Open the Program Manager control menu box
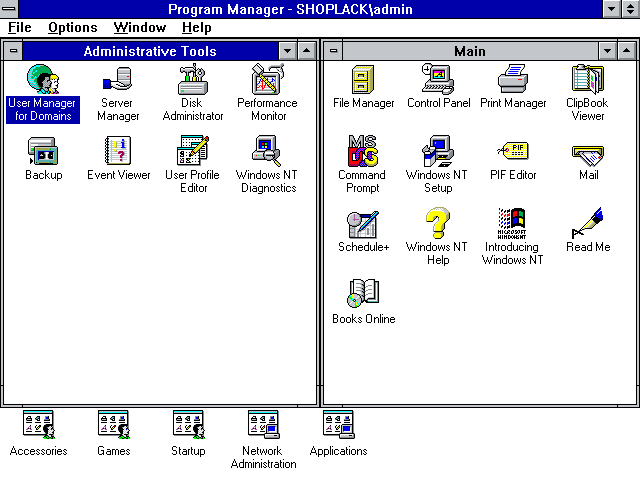The width and height of the screenshot is (640, 480). pos(9,9)
